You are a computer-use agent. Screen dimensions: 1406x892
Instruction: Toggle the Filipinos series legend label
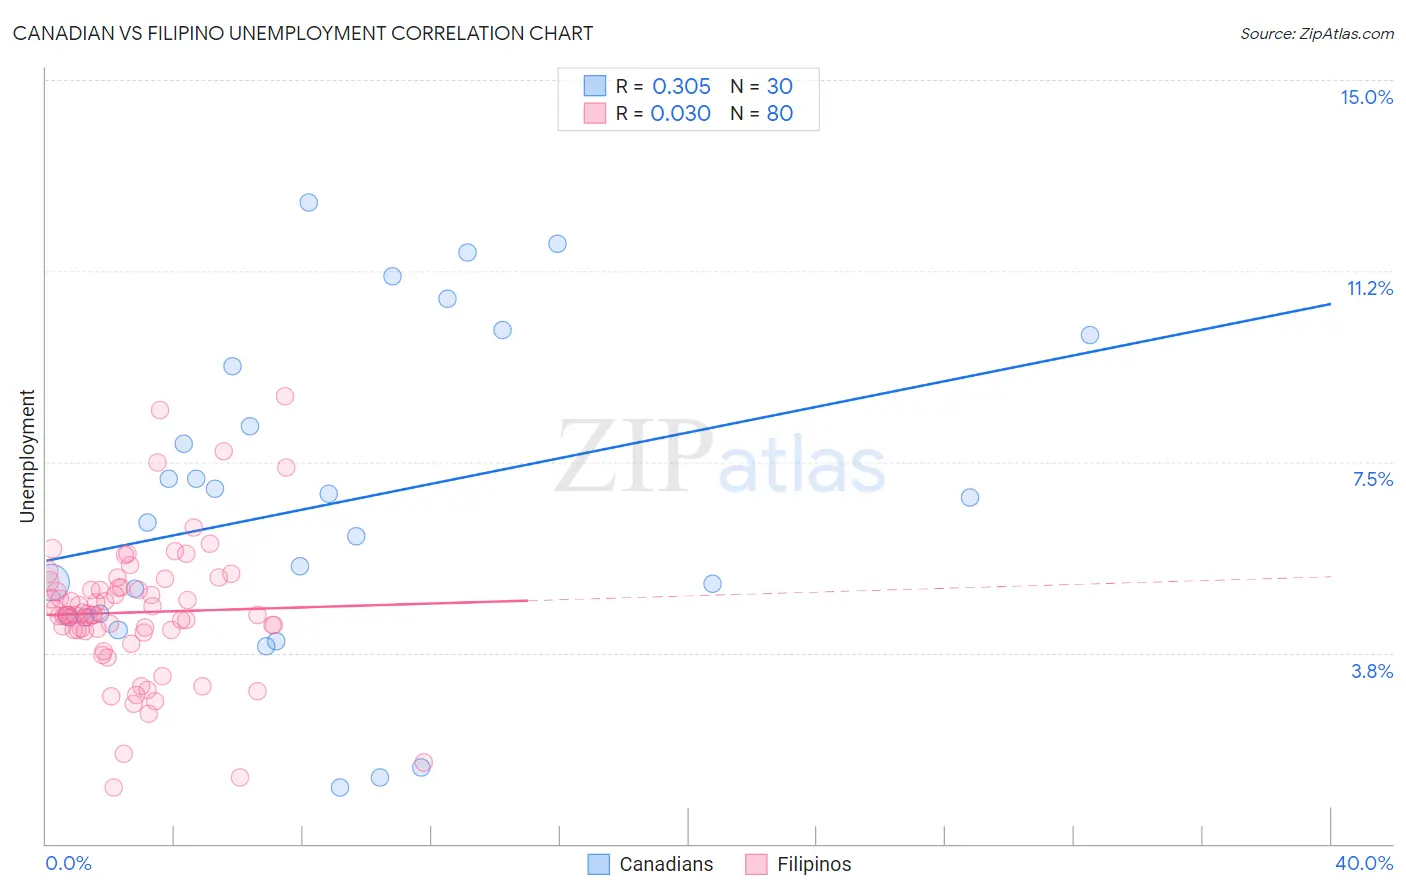(814, 864)
